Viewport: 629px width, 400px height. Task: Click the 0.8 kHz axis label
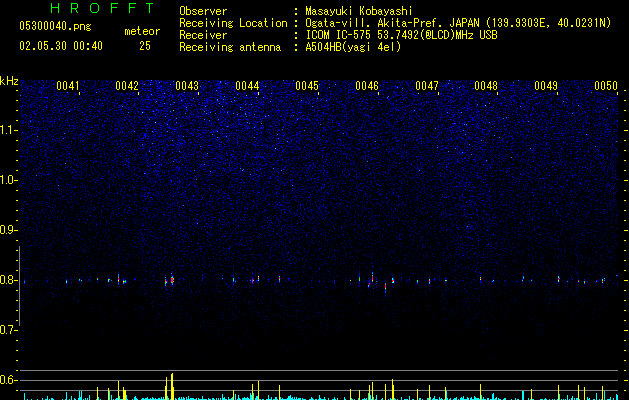coord(8,280)
